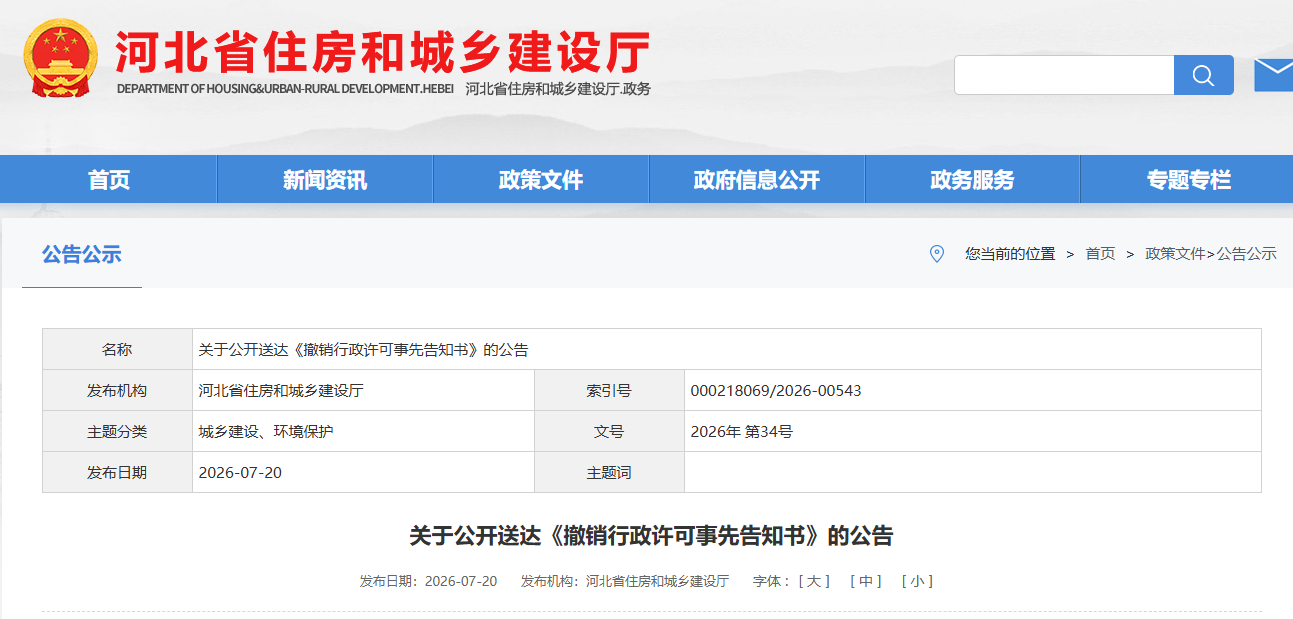Follow the breadcrumb 首页 link
Image resolution: width=1293 pixels, height=619 pixels.
click(x=1100, y=254)
